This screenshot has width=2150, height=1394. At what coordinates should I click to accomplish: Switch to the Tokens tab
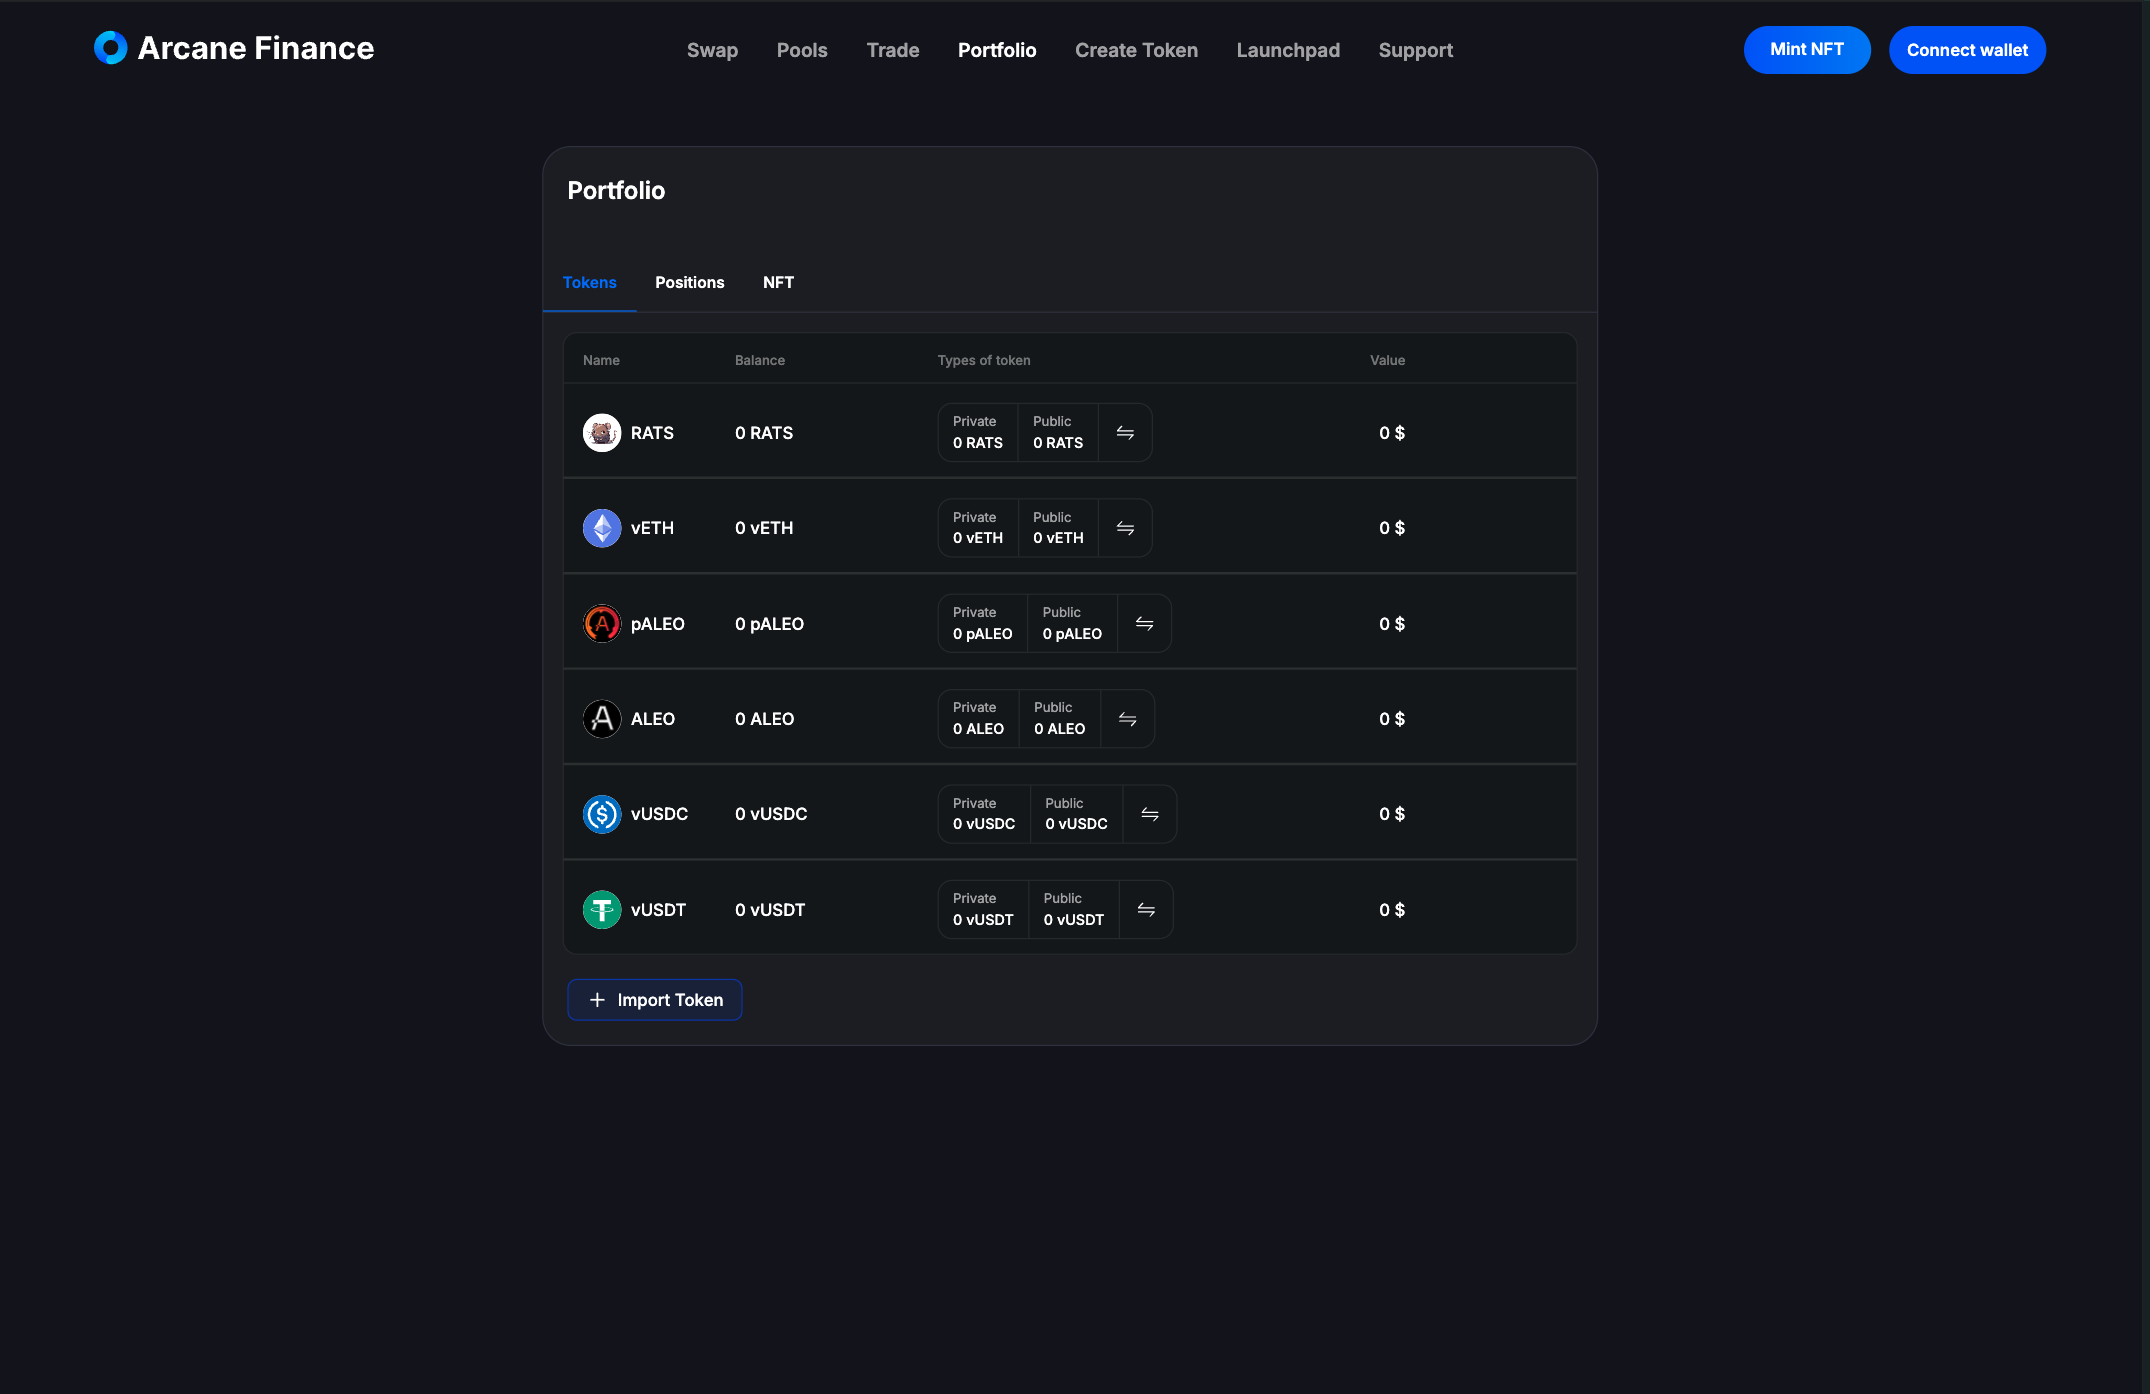pyautogui.click(x=590, y=283)
